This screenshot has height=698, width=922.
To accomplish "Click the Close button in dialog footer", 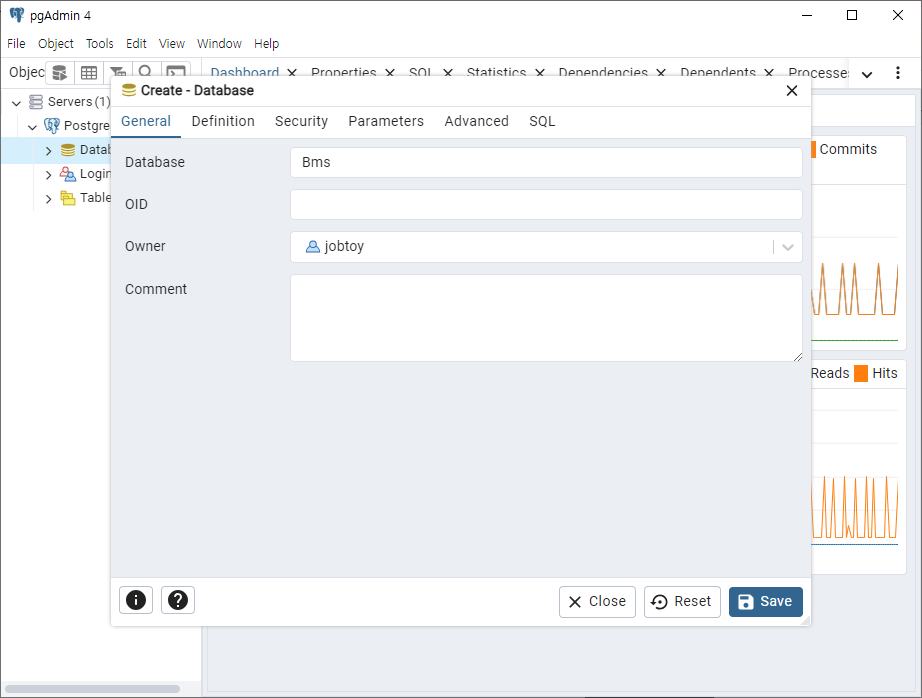I will (x=597, y=602).
